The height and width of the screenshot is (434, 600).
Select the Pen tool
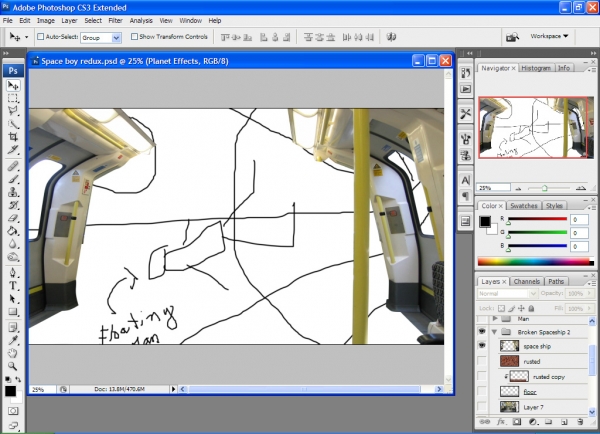point(13,272)
